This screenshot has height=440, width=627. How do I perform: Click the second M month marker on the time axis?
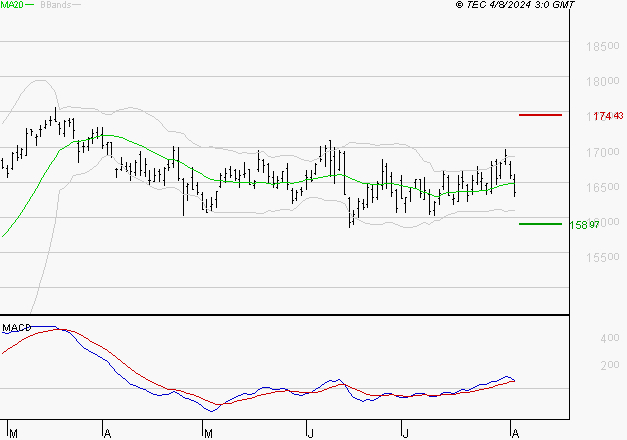click(x=208, y=434)
